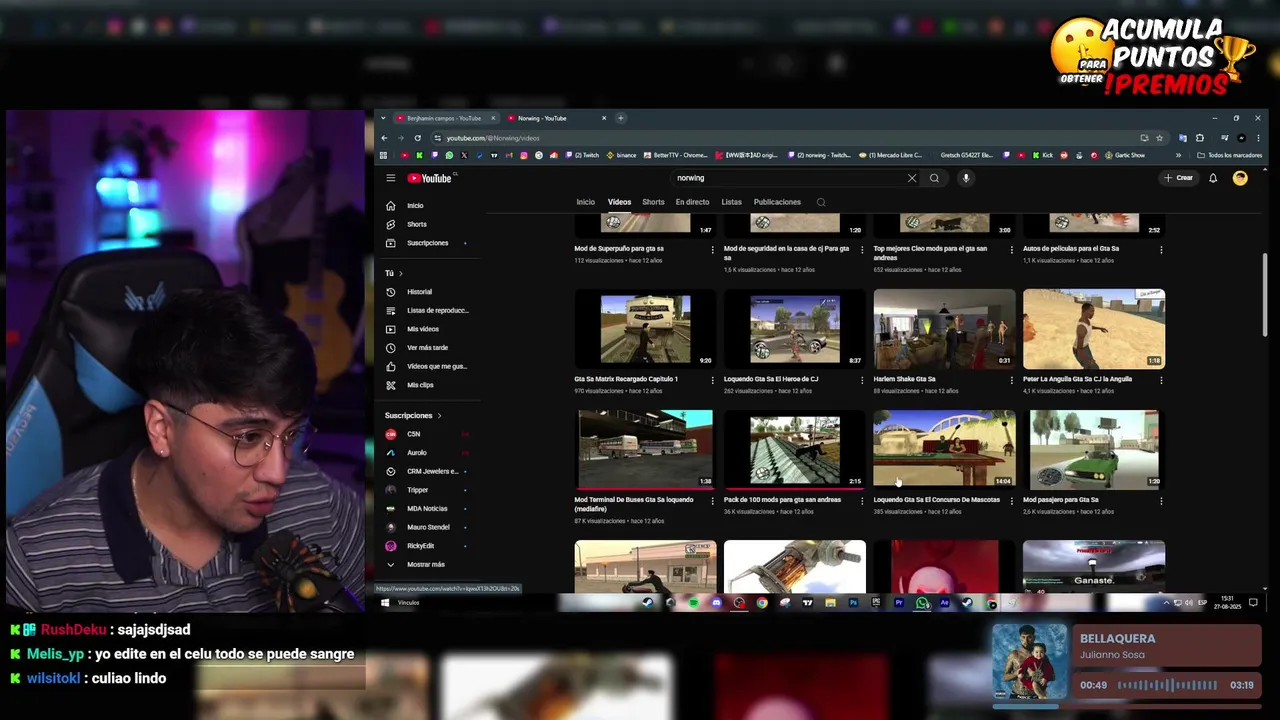This screenshot has height=720, width=1280.
Task: Play the Loquendo Concurso De Mascotas thumbnail
Action: coord(944,449)
